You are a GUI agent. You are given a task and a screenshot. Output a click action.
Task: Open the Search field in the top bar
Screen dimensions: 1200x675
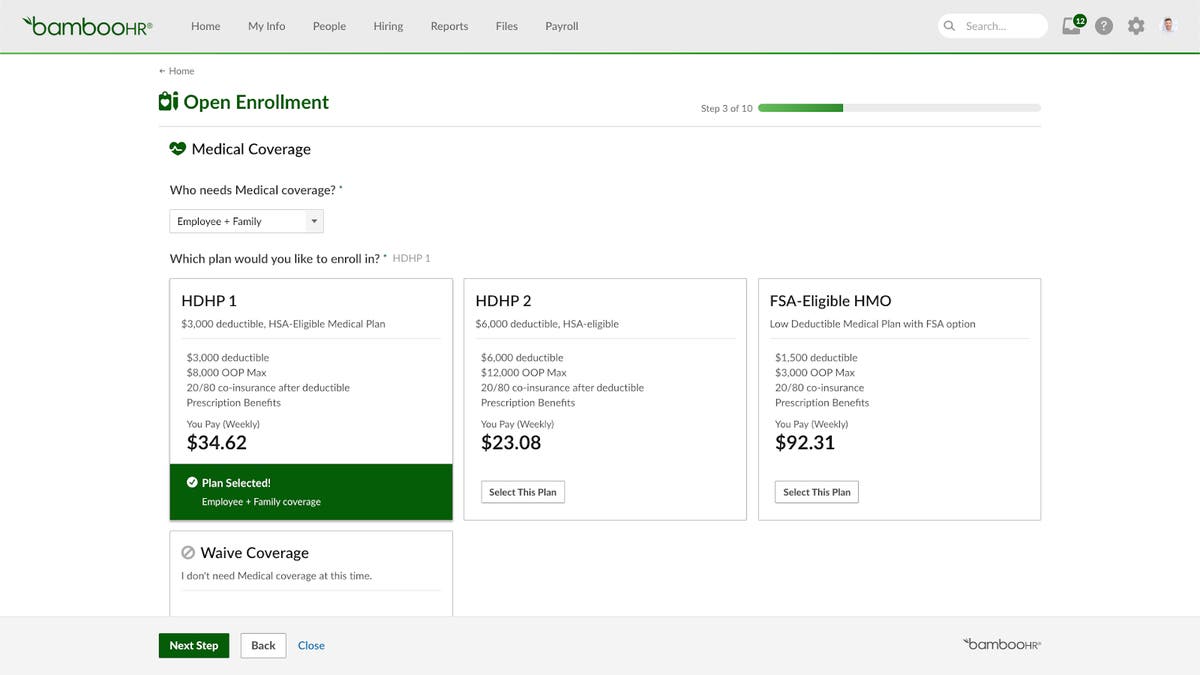(x=992, y=25)
